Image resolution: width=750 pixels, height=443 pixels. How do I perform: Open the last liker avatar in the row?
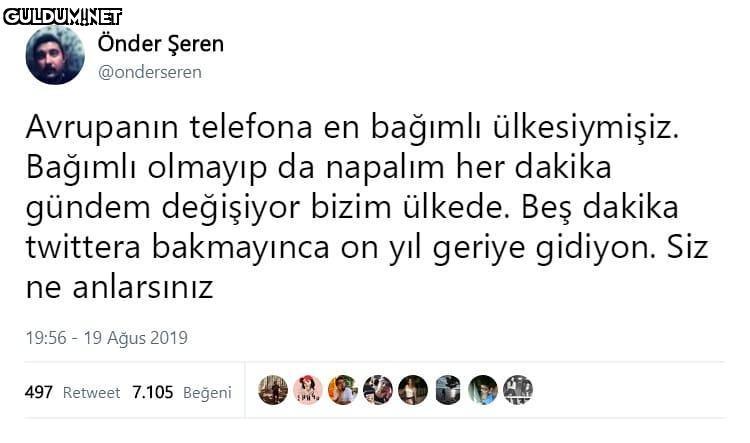click(x=518, y=390)
